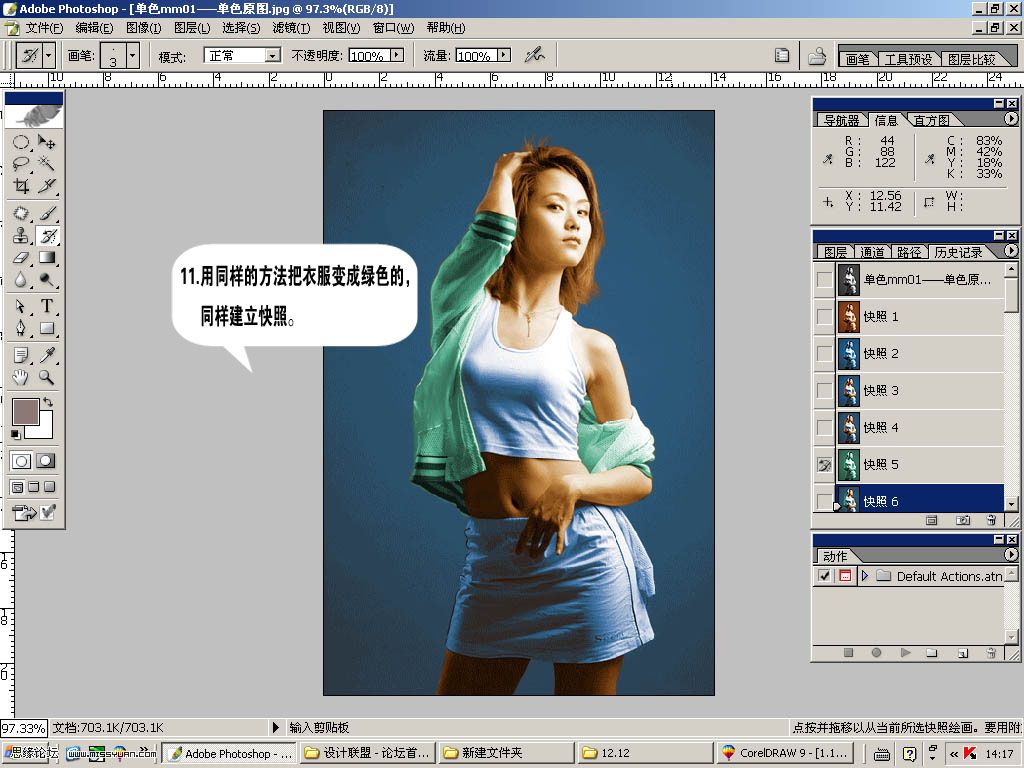Click the zoom percentage field 97.33%
The width and height of the screenshot is (1024, 768).
24,728
